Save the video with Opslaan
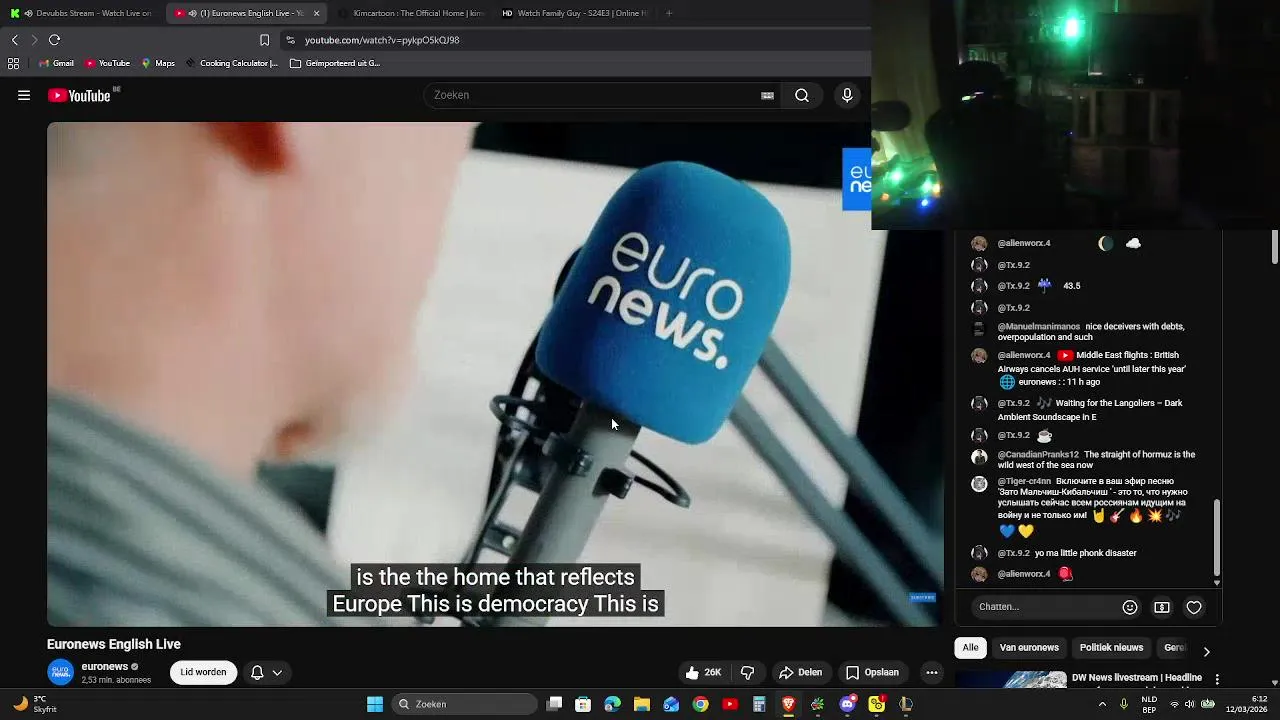 [872, 672]
